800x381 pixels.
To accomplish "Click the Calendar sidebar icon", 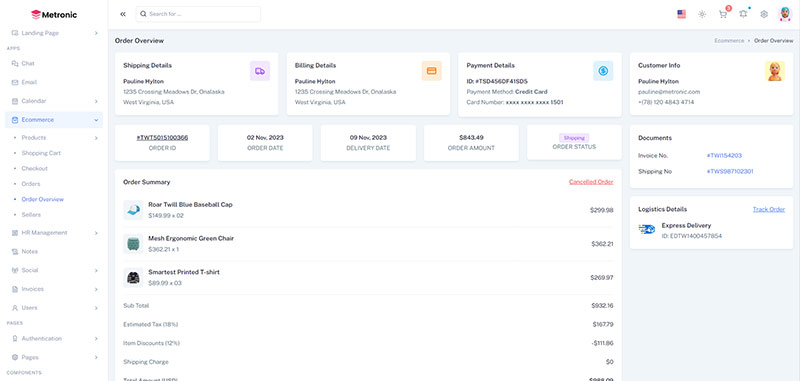I will tap(15, 101).
